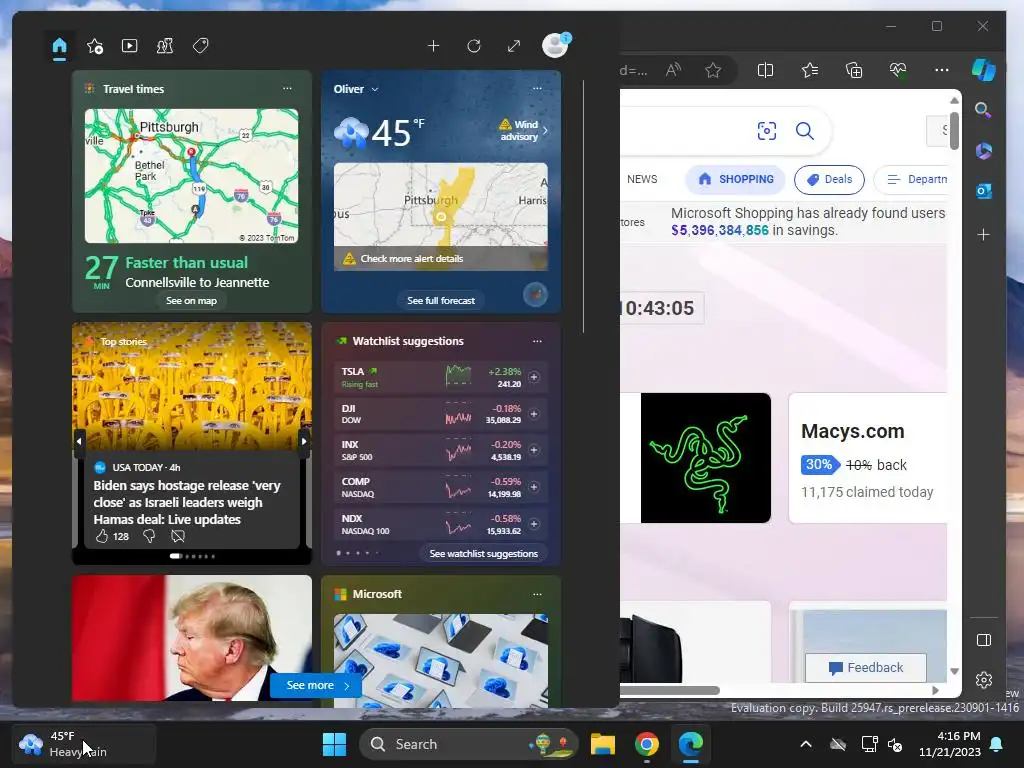Like the Biden hostage story

pos(102,536)
